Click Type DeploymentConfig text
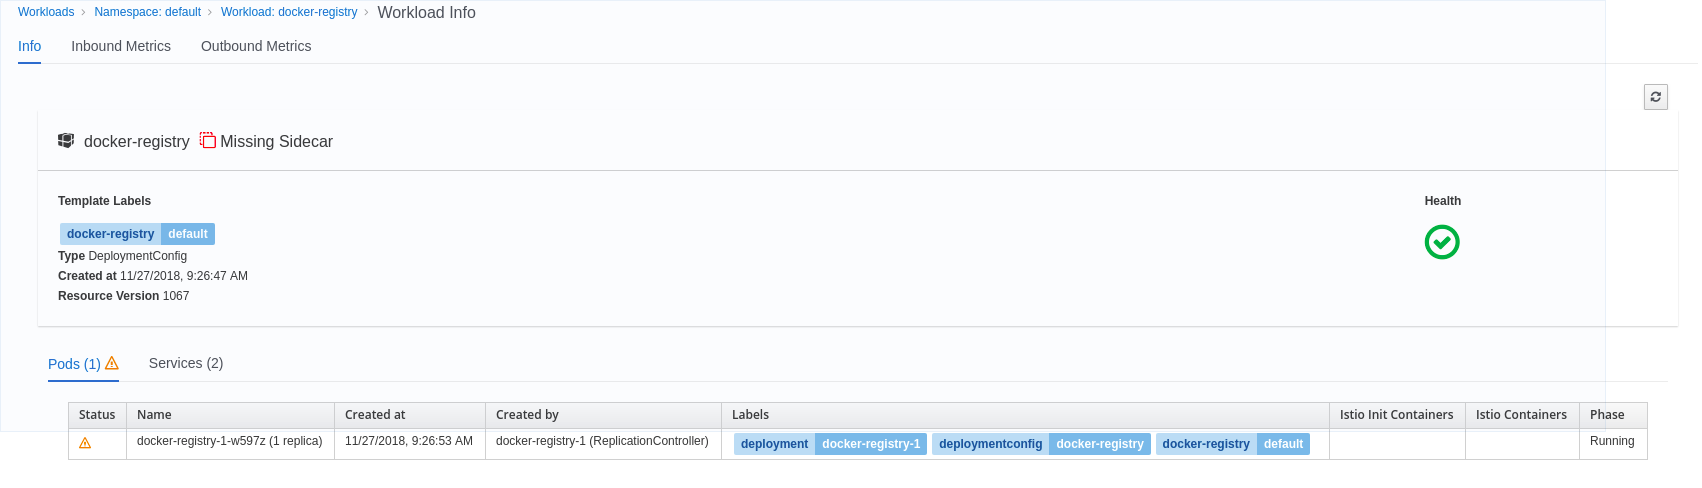The height and width of the screenshot is (488, 1702). pyautogui.click(x=122, y=256)
